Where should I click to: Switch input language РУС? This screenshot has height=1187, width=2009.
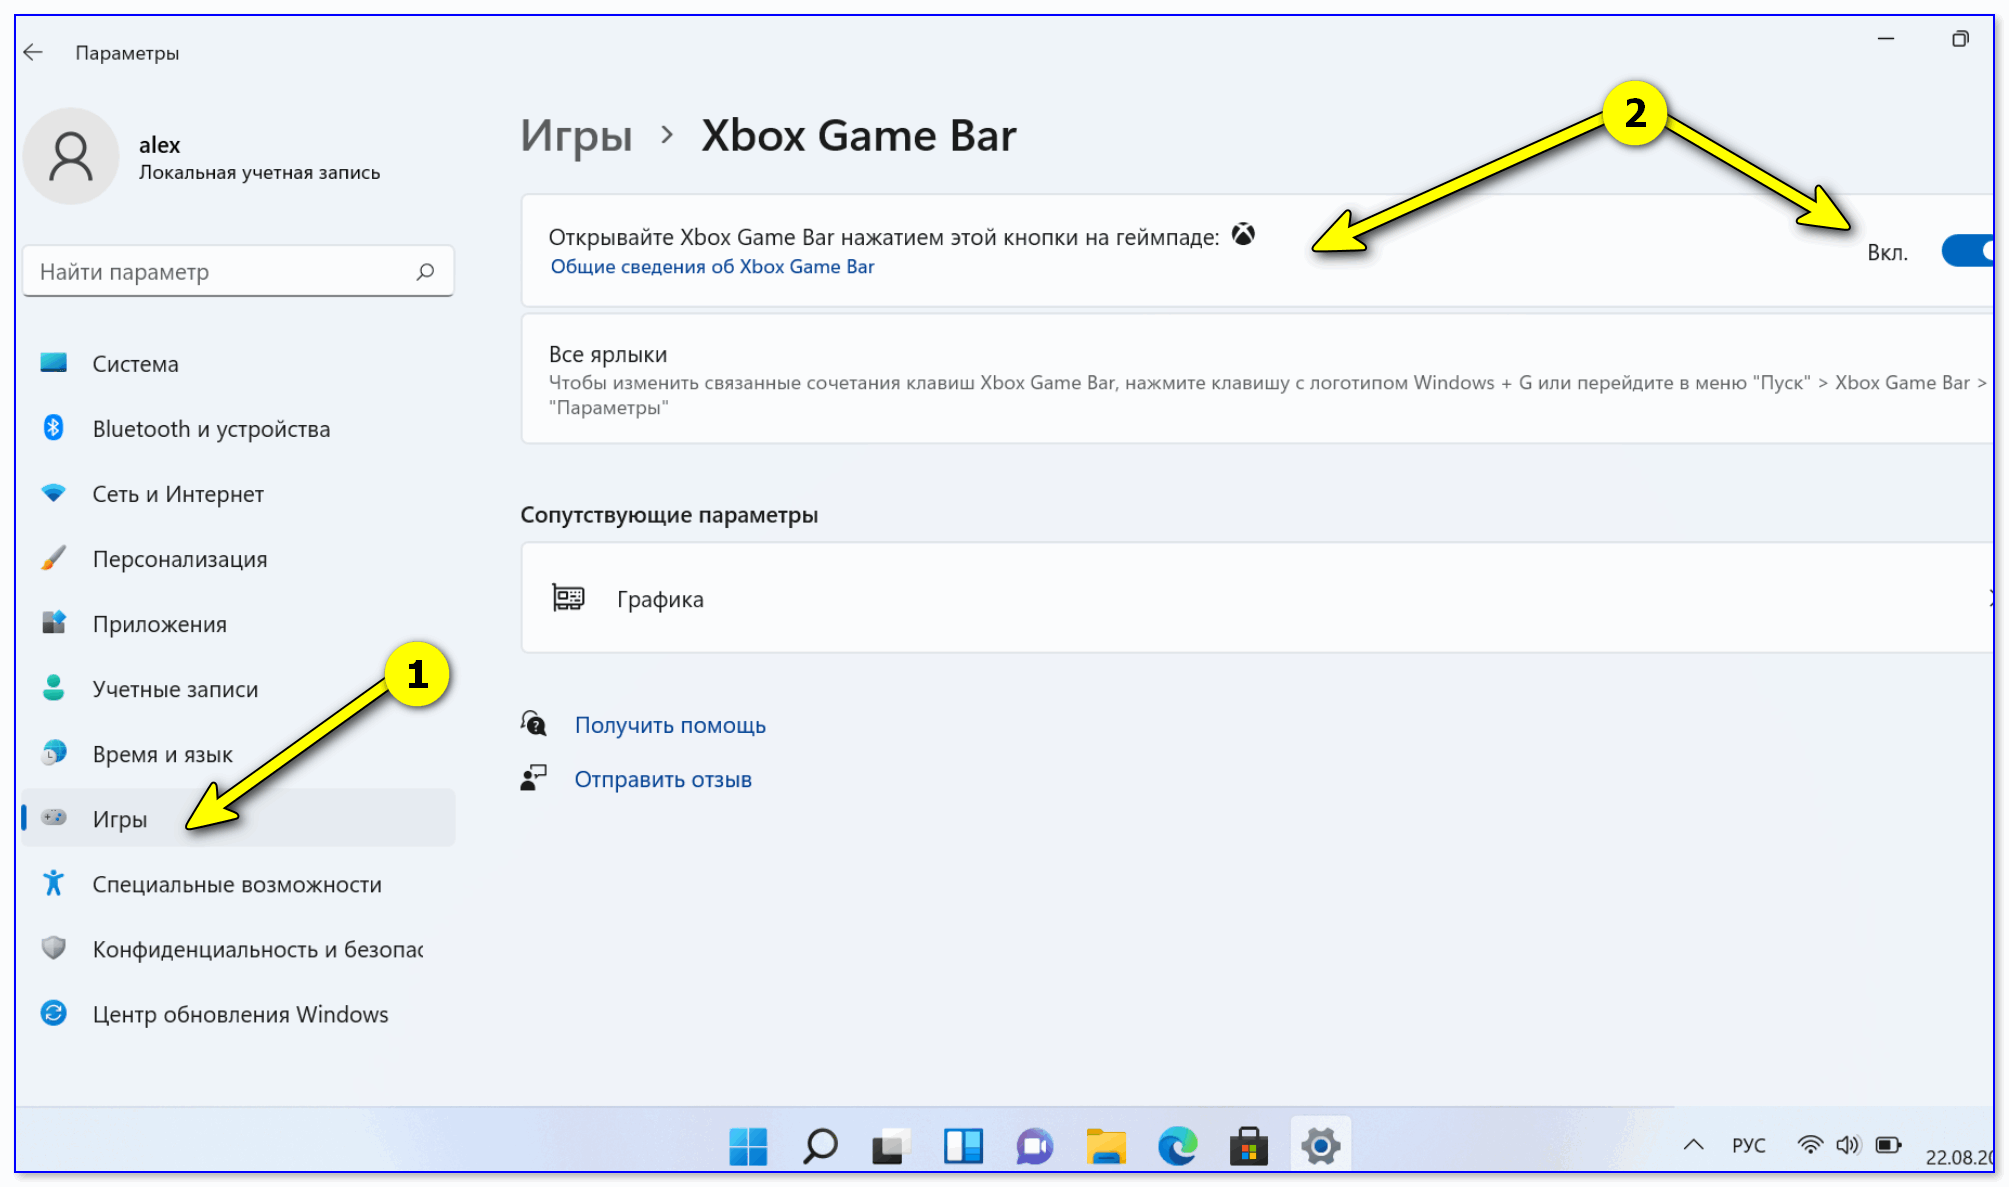[x=1749, y=1145]
